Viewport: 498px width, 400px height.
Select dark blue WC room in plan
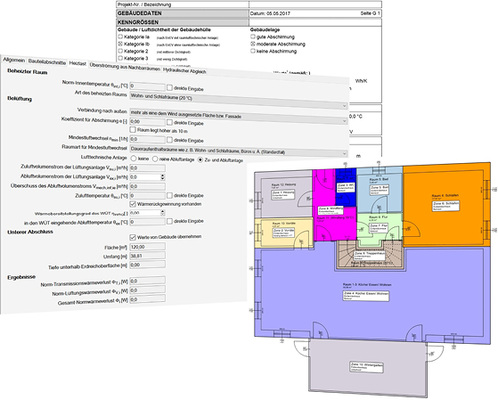(x=346, y=187)
